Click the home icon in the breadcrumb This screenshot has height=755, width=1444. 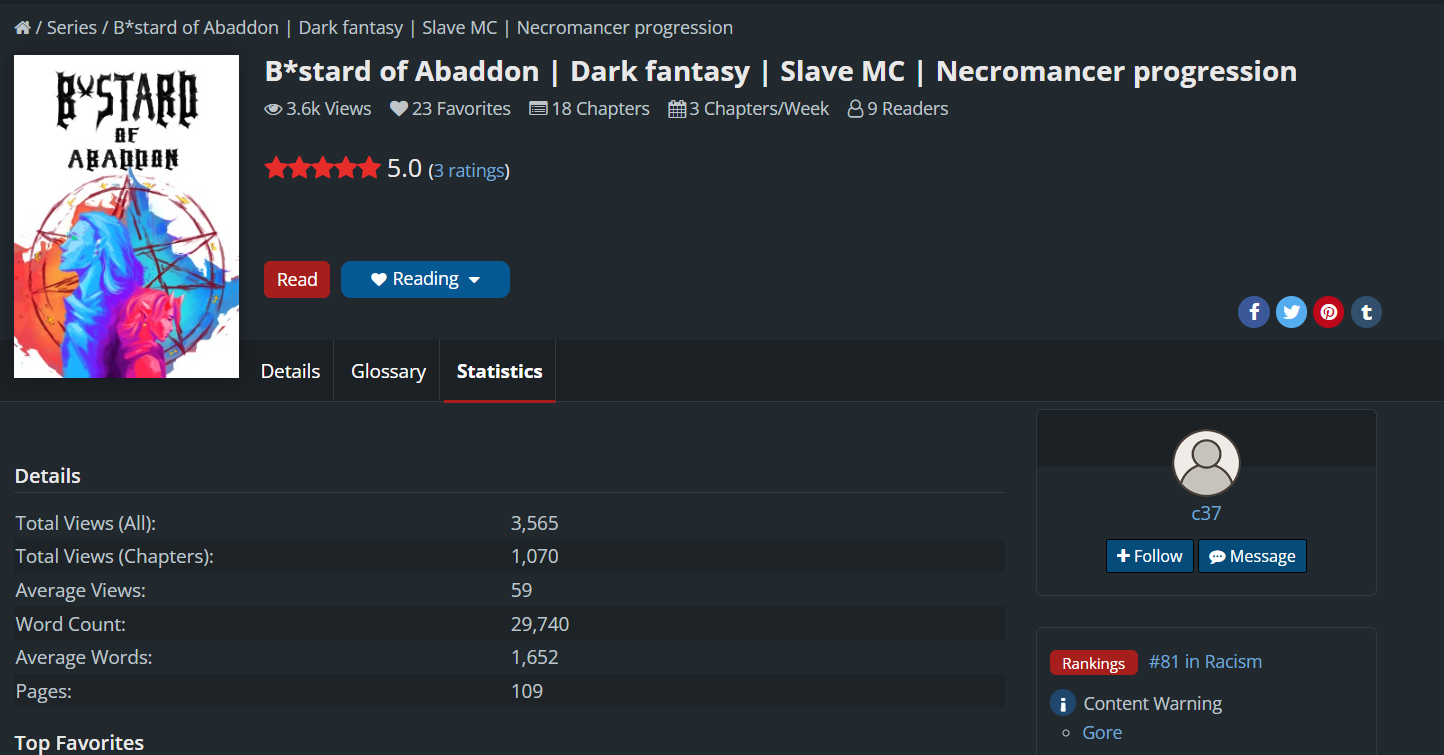22,28
